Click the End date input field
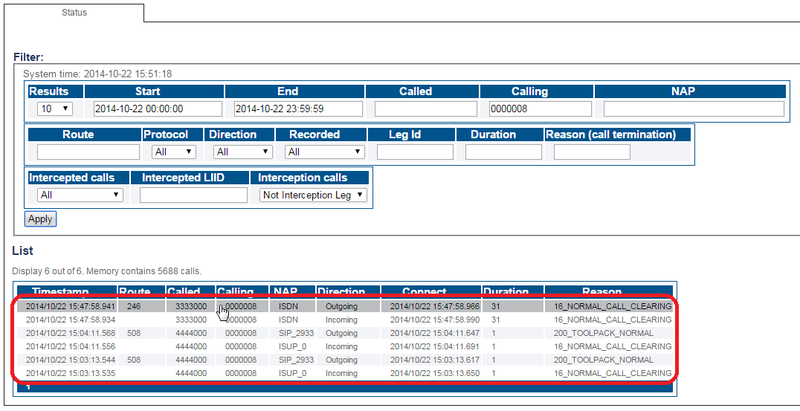The height and width of the screenshot is (411, 800). (297, 109)
